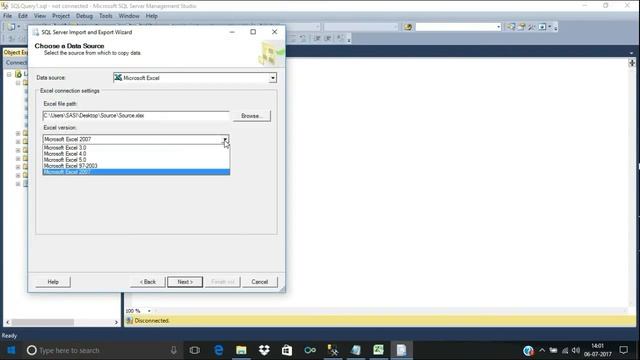
Task: Click the wizard Help button
Action: 53,282
